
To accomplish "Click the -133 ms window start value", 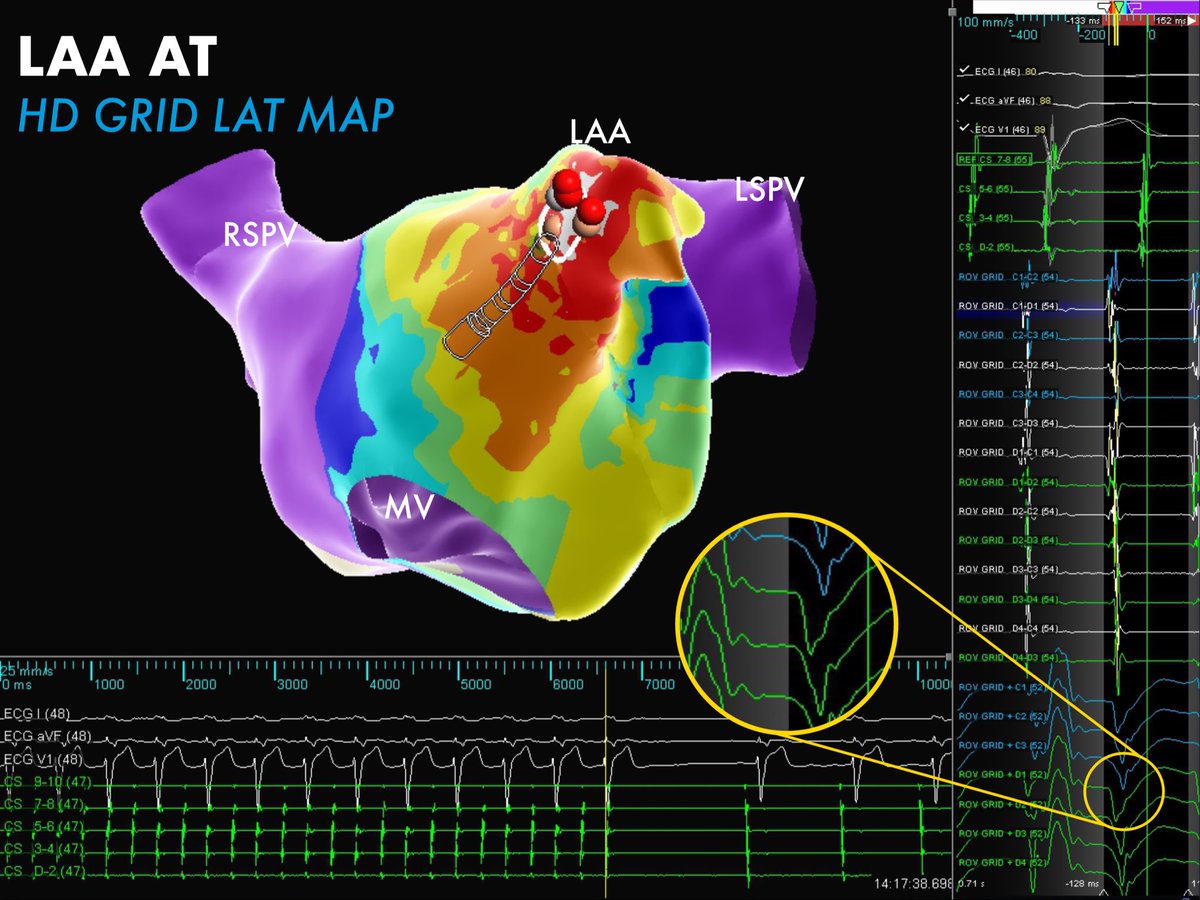I will [1081, 20].
